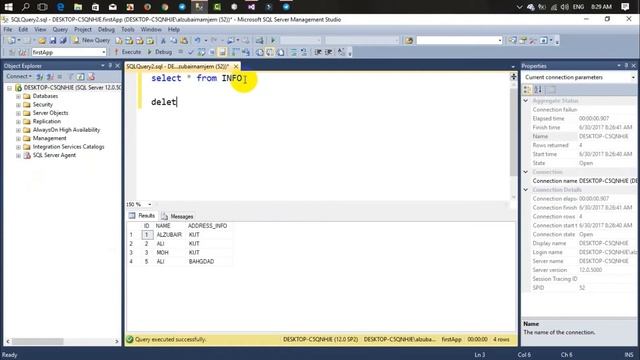This screenshot has height=360, width=640.
Task: Click the Object Explorer Refresh icon
Action: [81, 77]
